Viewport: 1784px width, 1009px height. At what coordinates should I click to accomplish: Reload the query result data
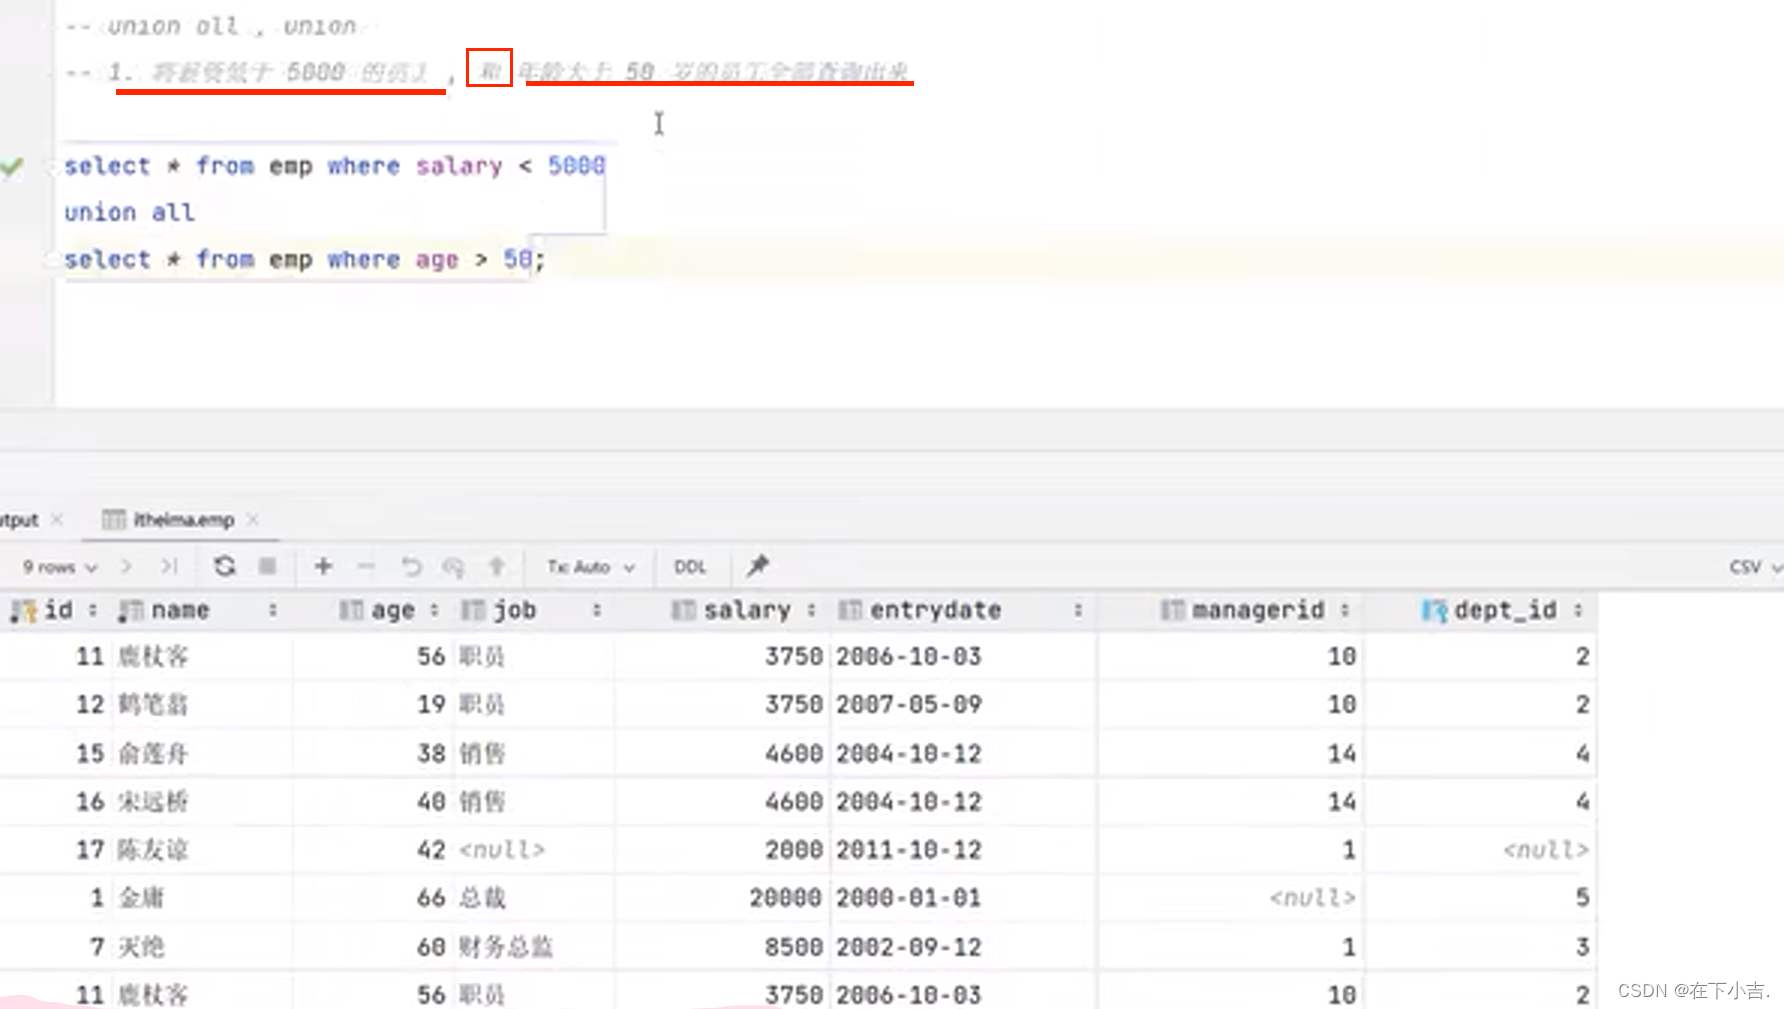pyautogui.click(x=225, y=566)
